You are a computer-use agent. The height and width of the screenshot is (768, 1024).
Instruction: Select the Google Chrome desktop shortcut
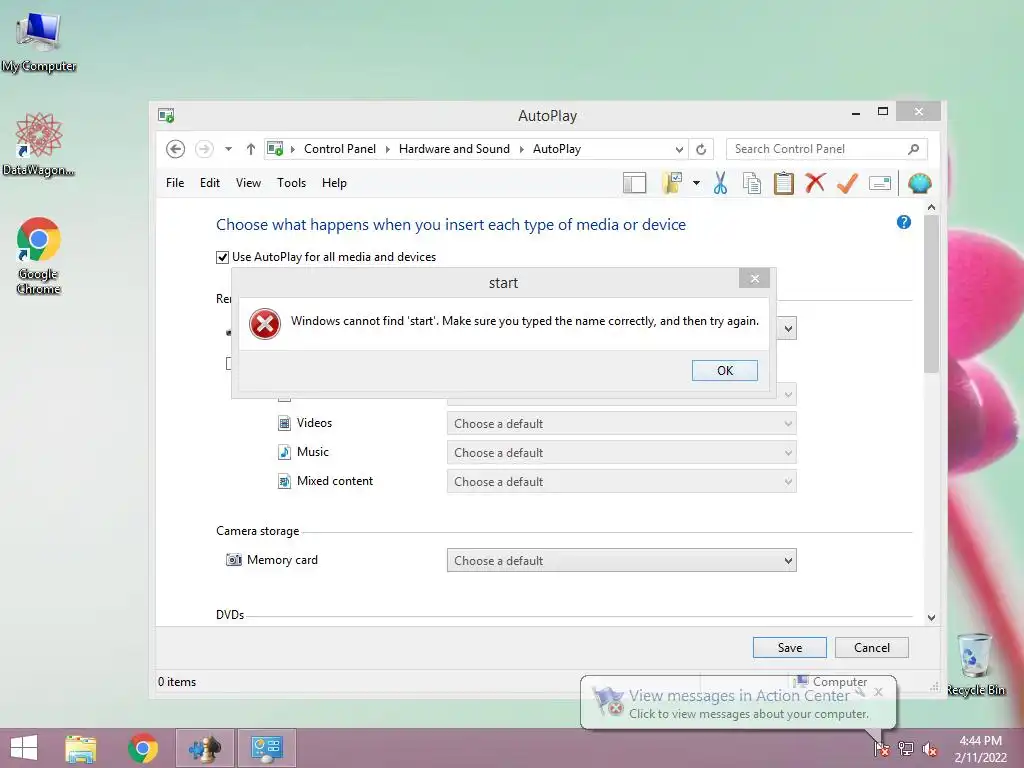tap(39, 255)
